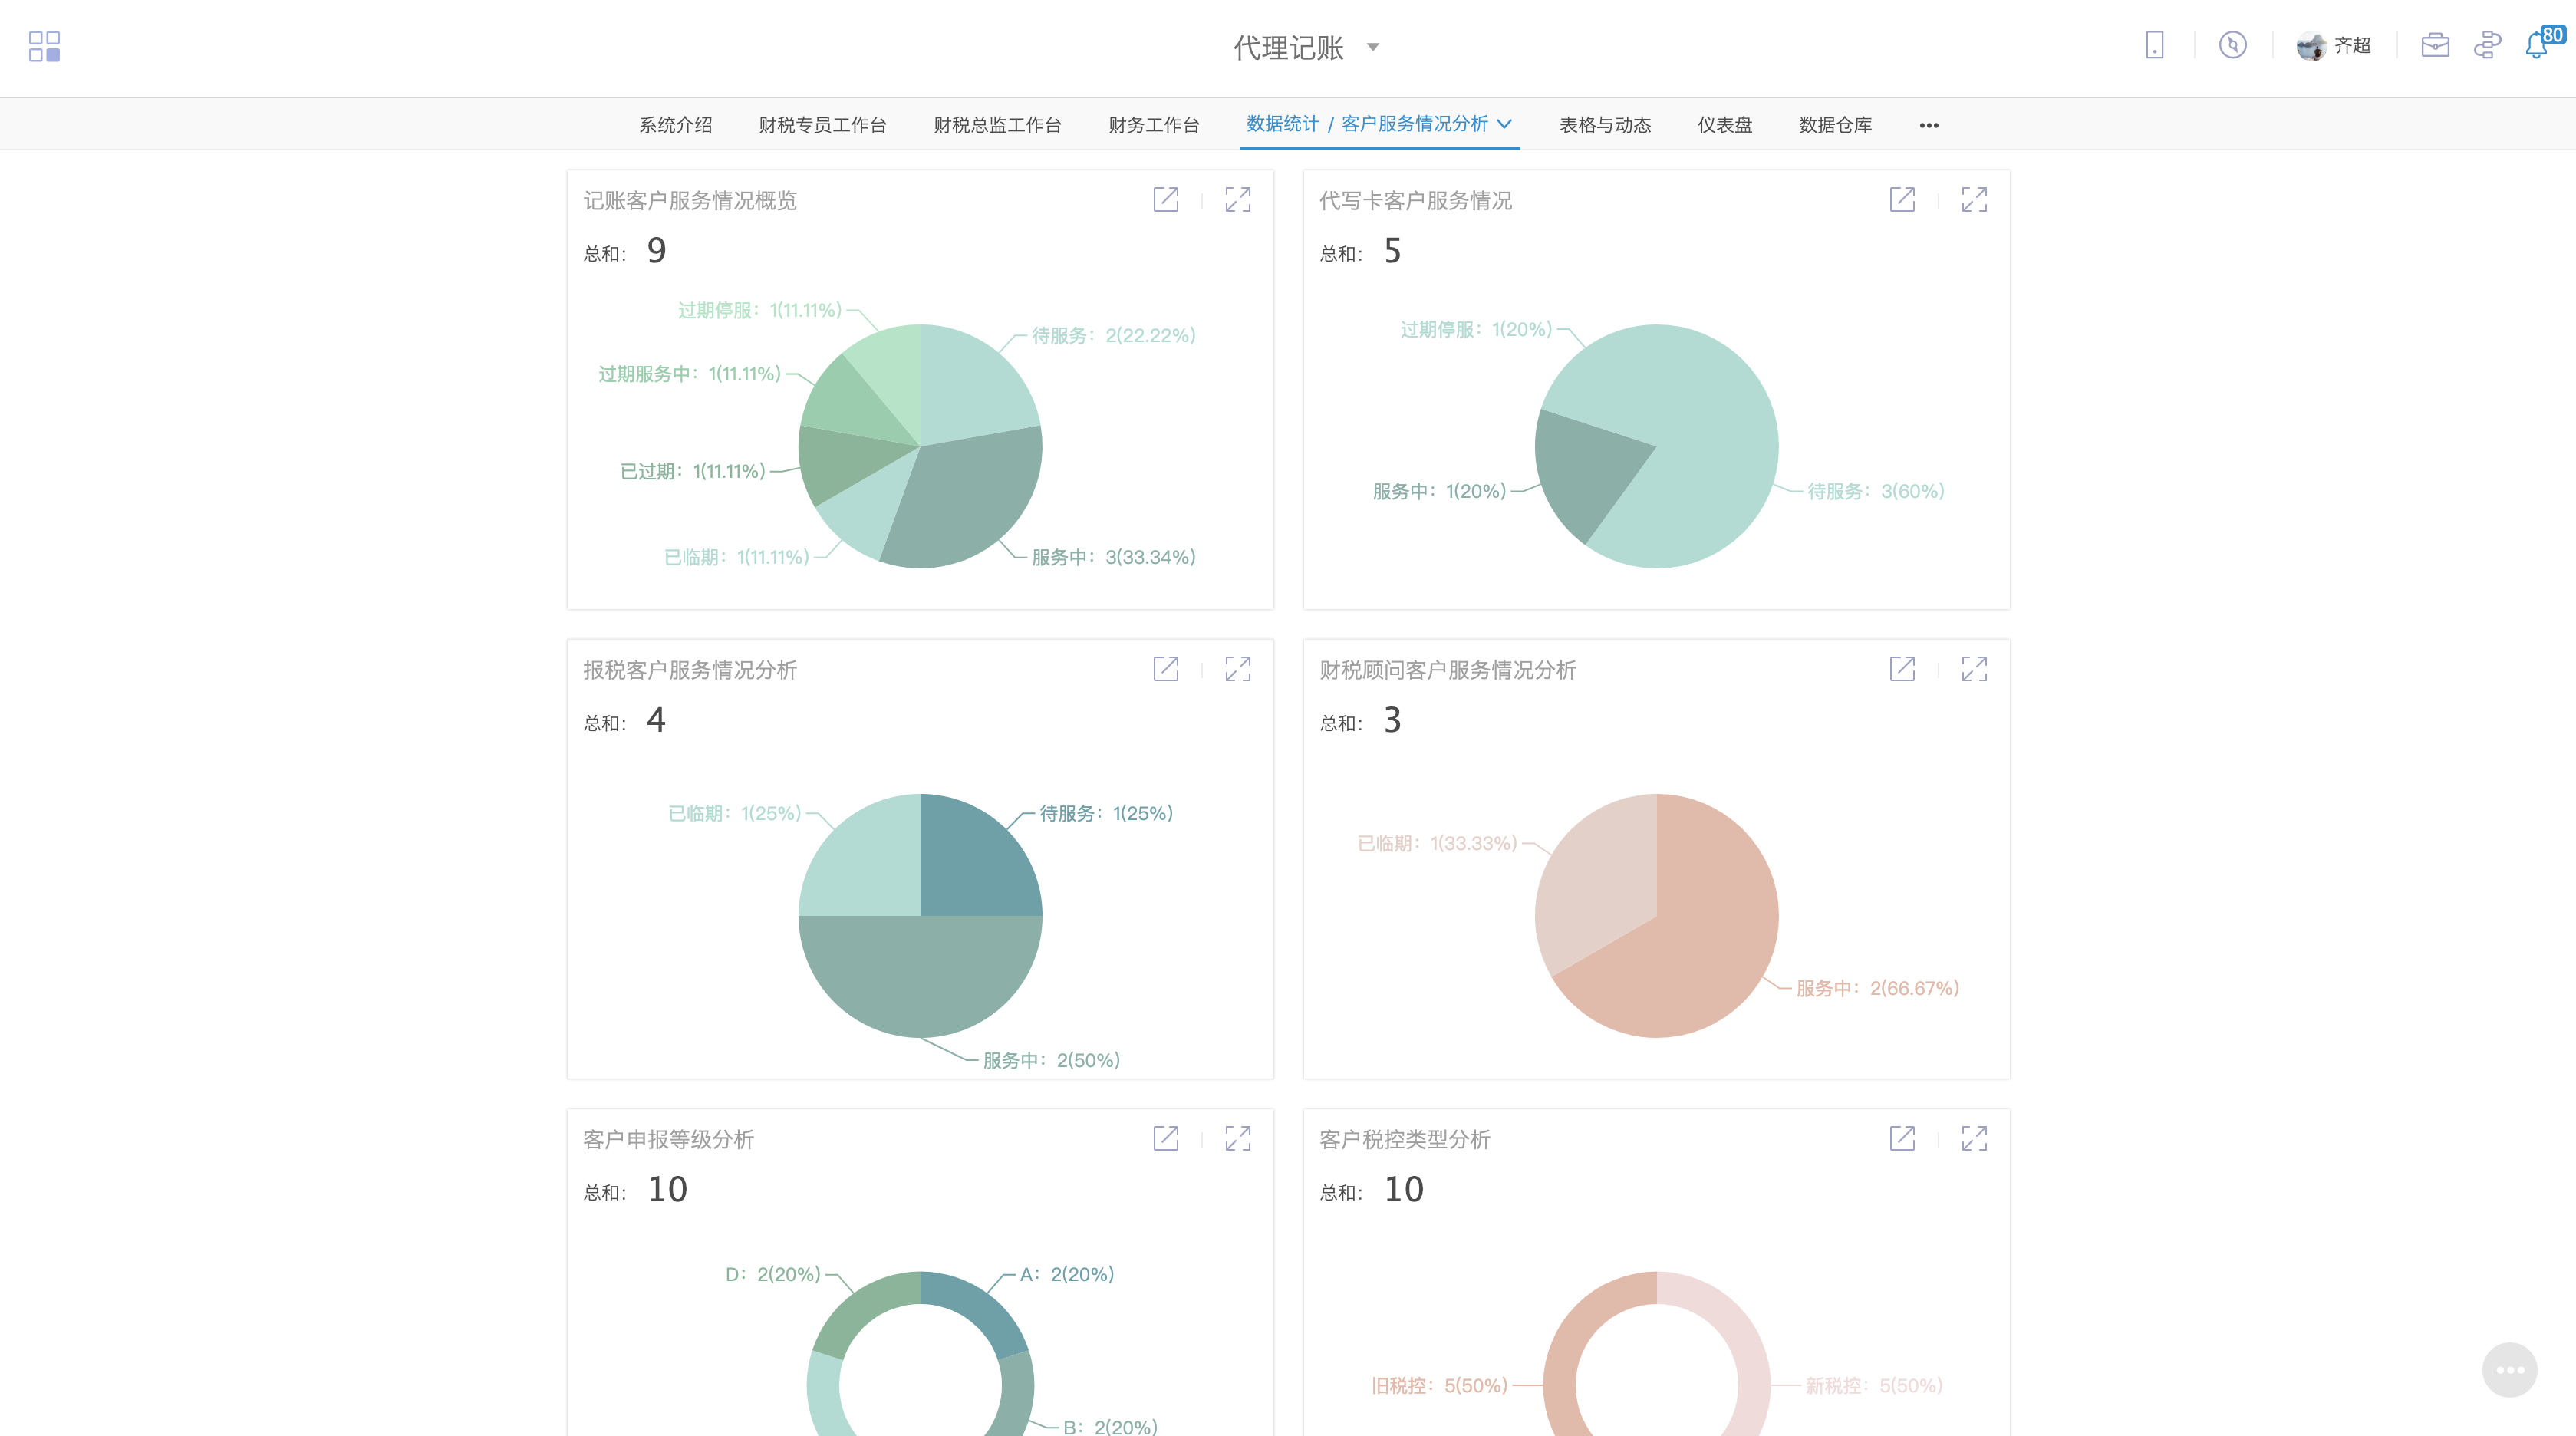Image resolution: width=2576 pixels, height=1436 pixels.
Task: Switch to 财税总监工作台 tab
Action: pyautogui.click(x=998, y=125)
